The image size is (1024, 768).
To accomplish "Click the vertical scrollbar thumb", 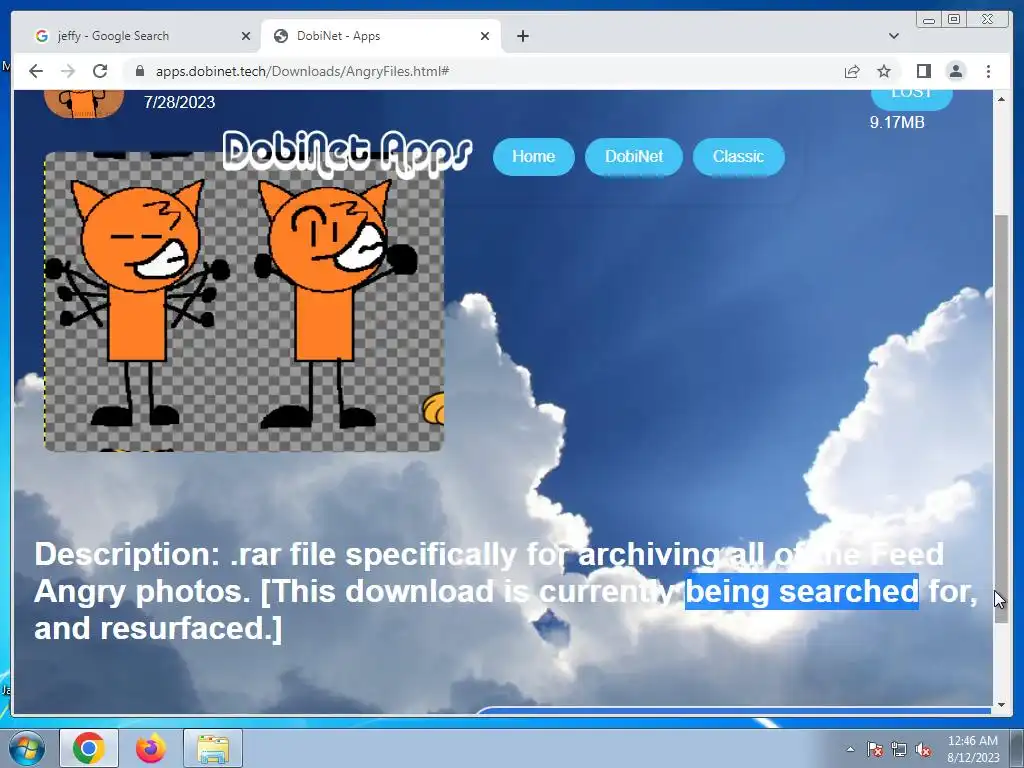I will [x=1001, y=418].
